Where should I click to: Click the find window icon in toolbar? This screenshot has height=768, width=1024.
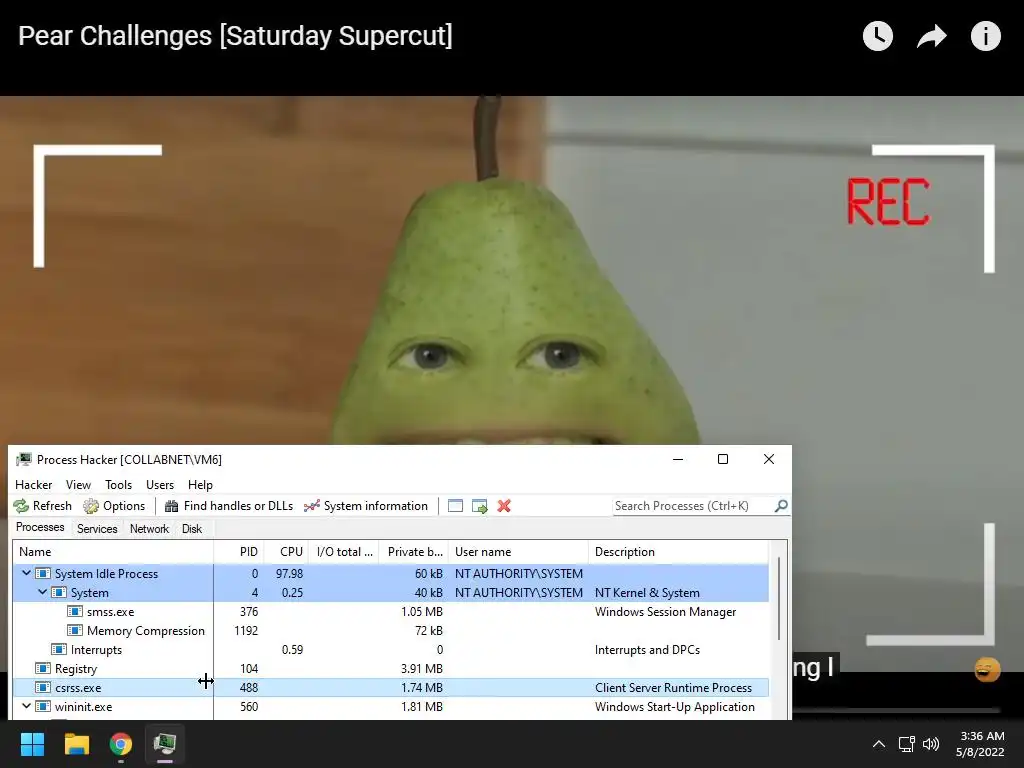click(x=455, y=506)
